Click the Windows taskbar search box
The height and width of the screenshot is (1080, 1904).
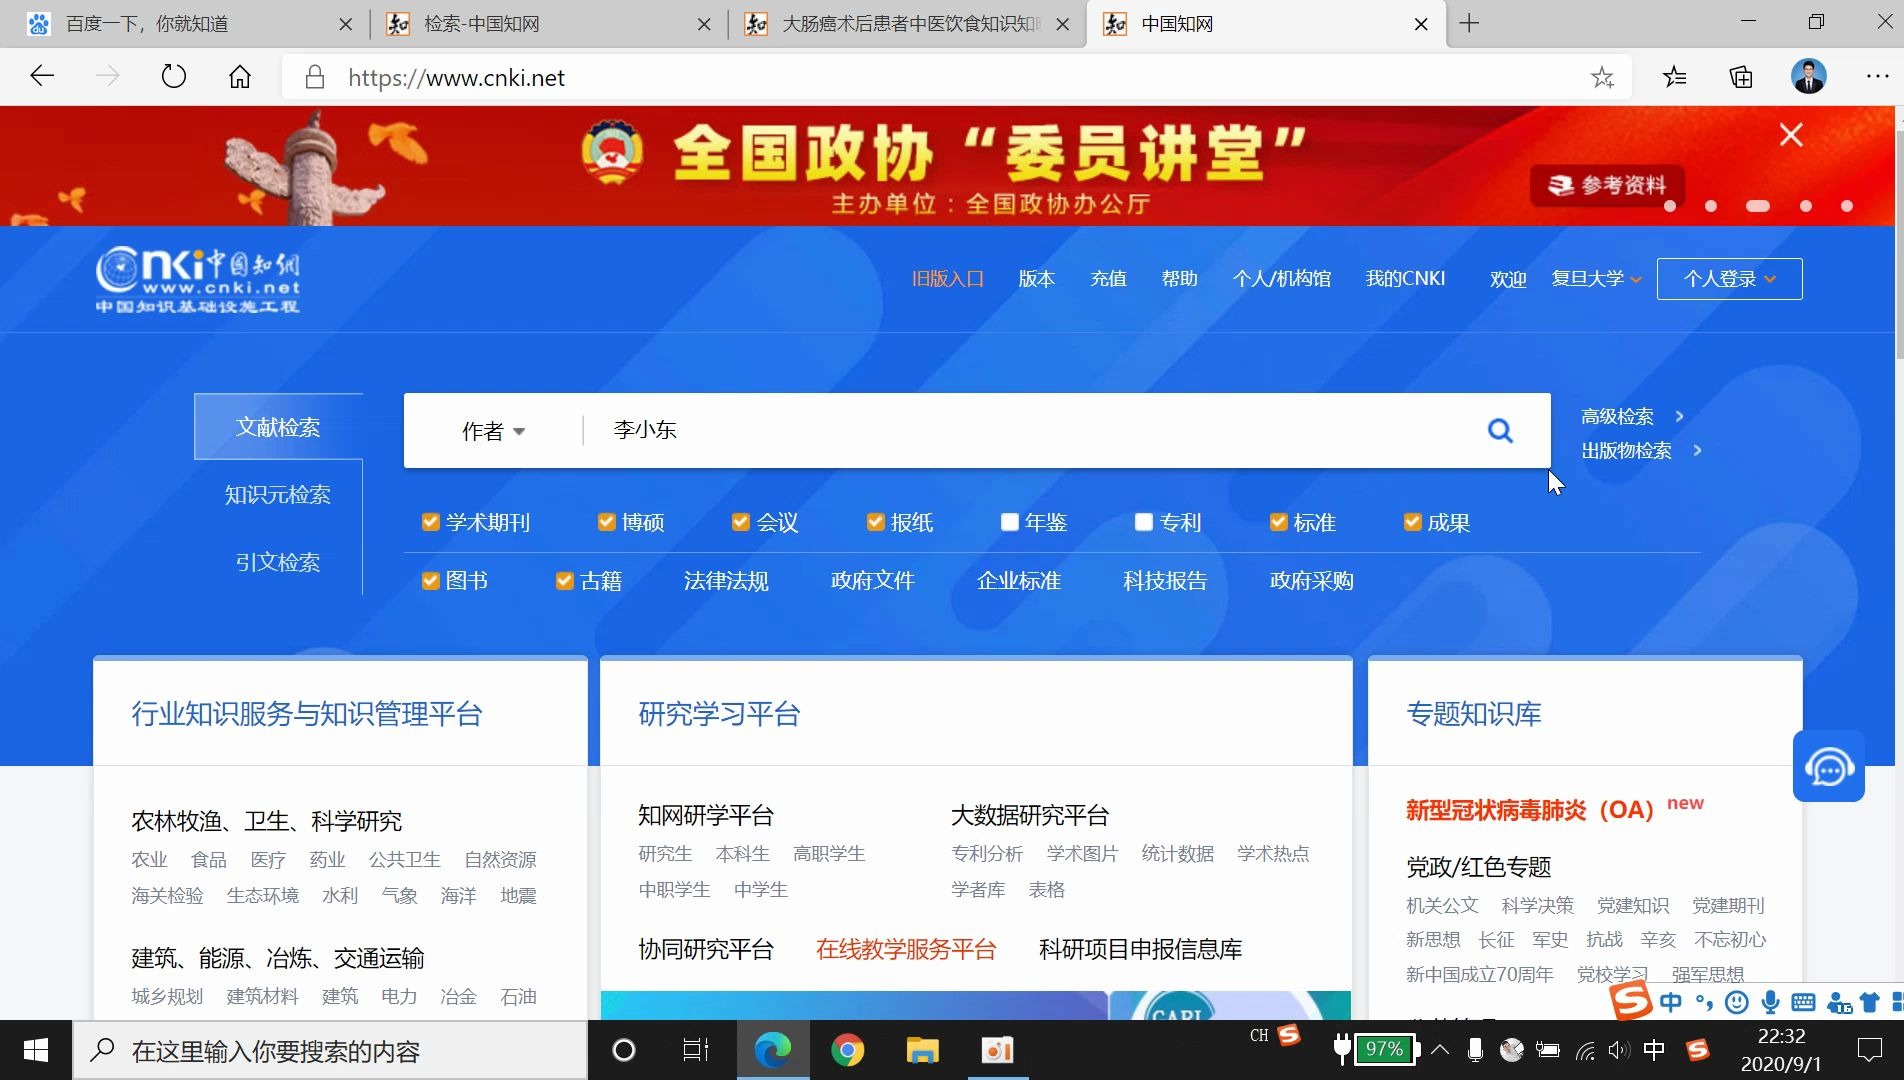[330, 1050]
